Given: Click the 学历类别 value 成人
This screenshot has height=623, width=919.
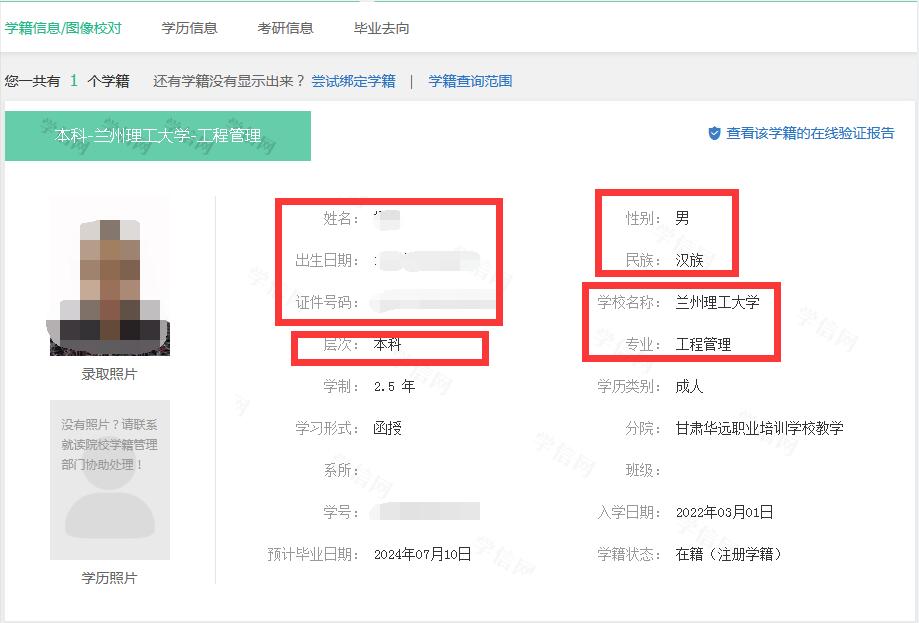Looking at the screenshot, I should pyautogui.click(x=689, y=386).
